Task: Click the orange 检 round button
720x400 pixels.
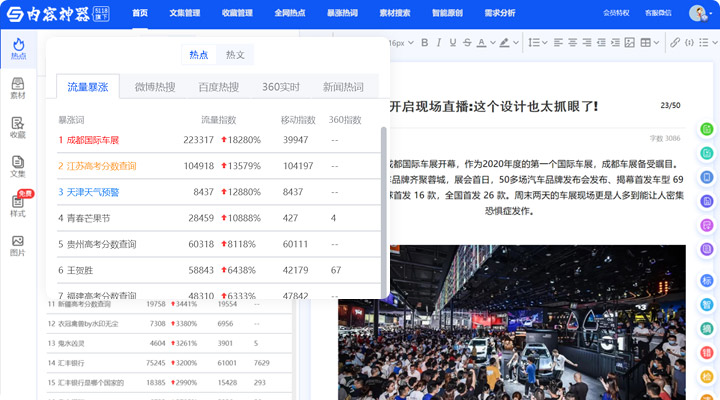Action: click(707, 376)
